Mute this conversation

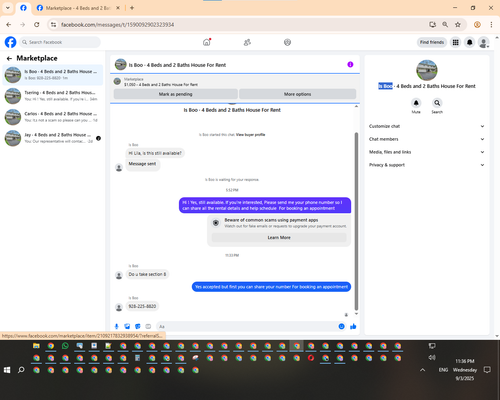[x=416, y=103]
